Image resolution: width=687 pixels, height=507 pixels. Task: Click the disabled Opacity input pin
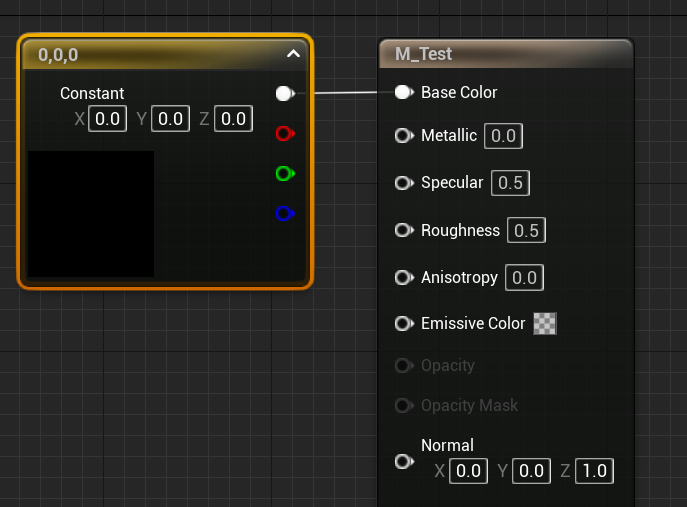[x=404, y=365]
